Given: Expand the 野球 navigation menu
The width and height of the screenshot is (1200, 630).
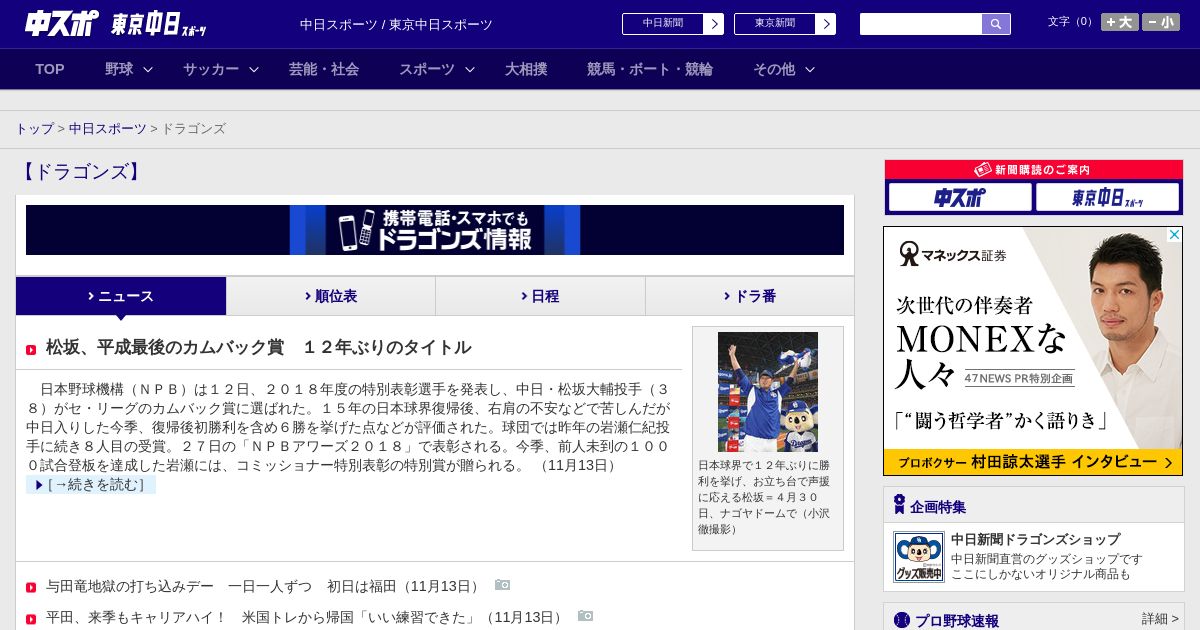Looking at the screenshot, I should [x=129, y=69].
